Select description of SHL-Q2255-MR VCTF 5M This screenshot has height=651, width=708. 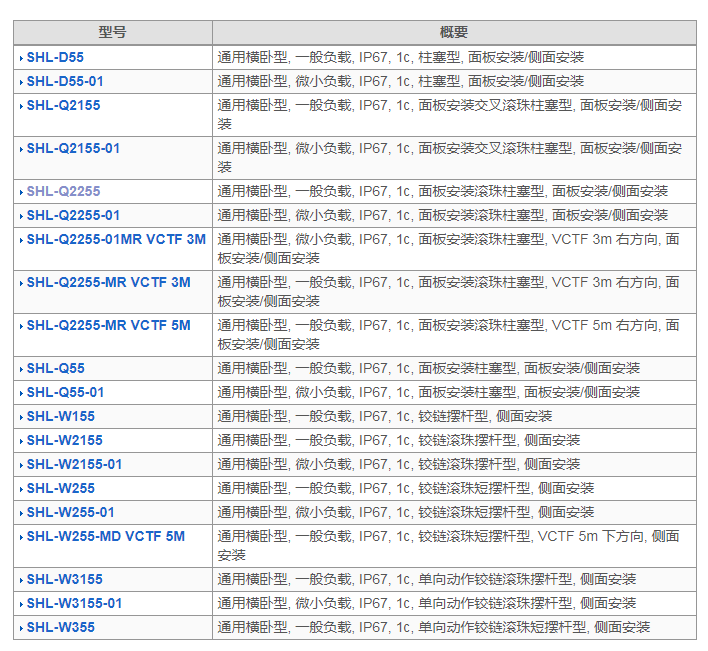coord(448,335)
